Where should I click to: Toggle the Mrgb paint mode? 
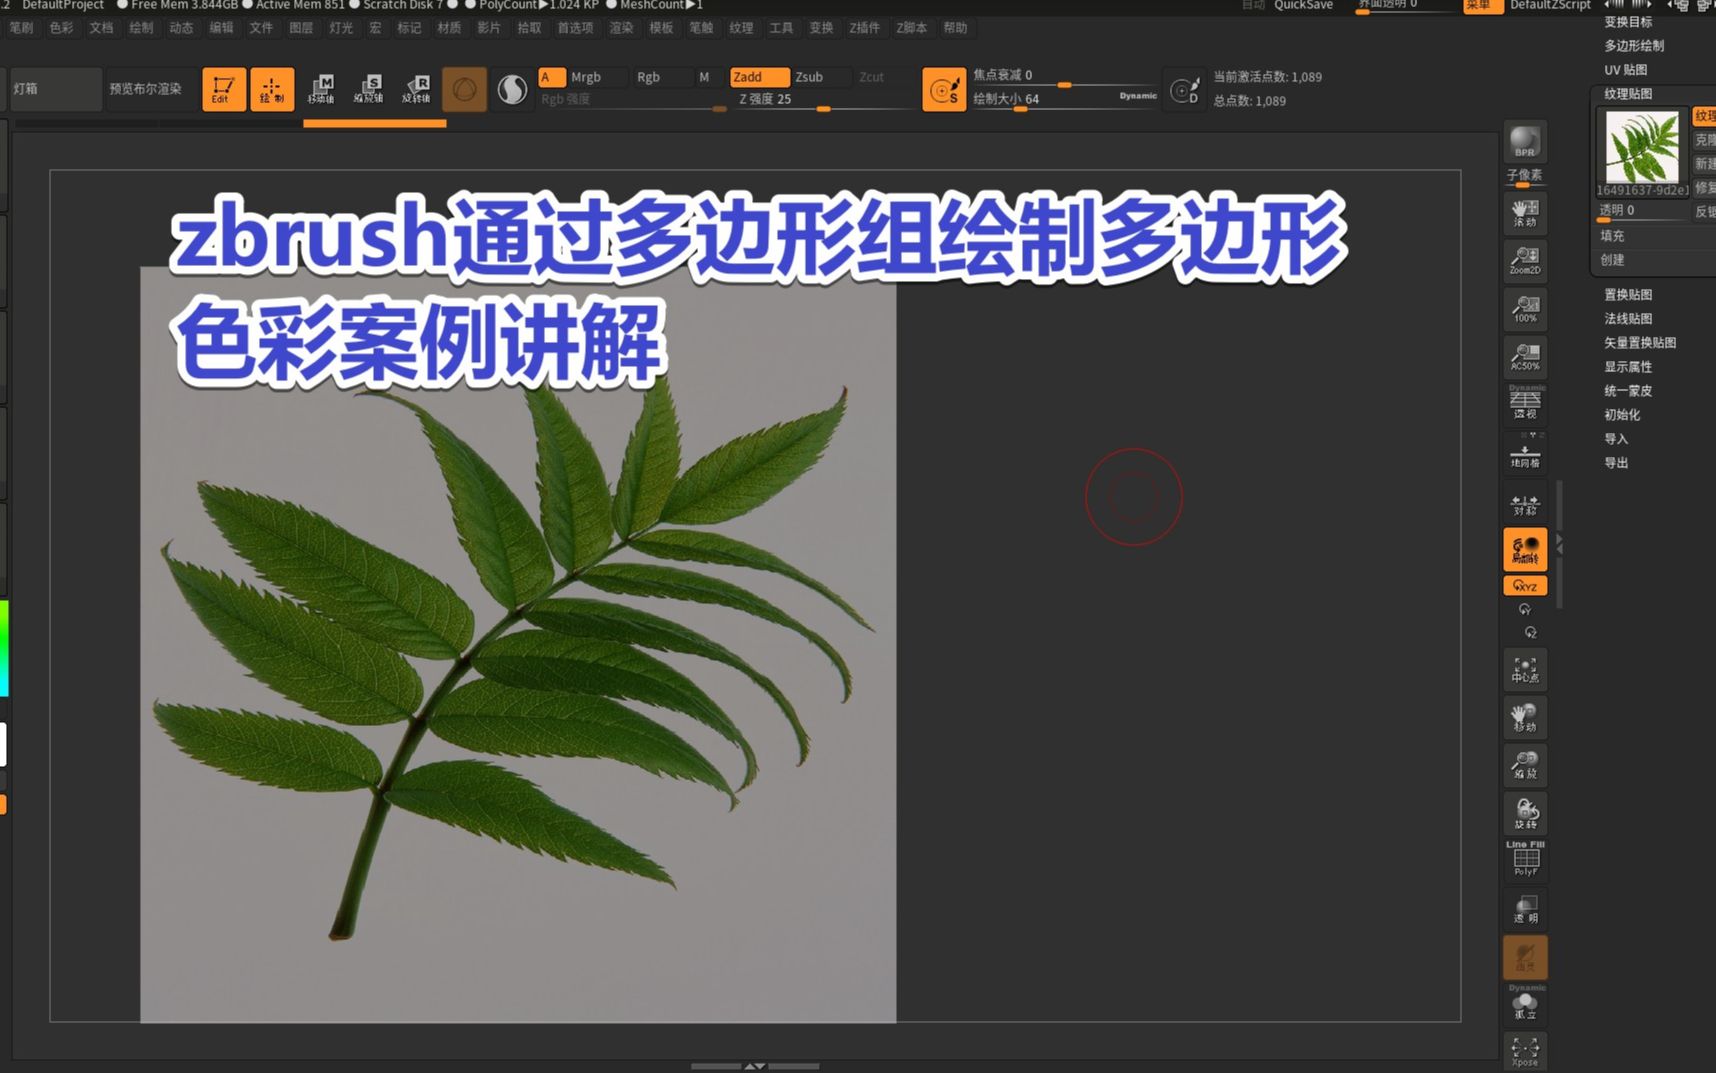[x=586, y=76]
